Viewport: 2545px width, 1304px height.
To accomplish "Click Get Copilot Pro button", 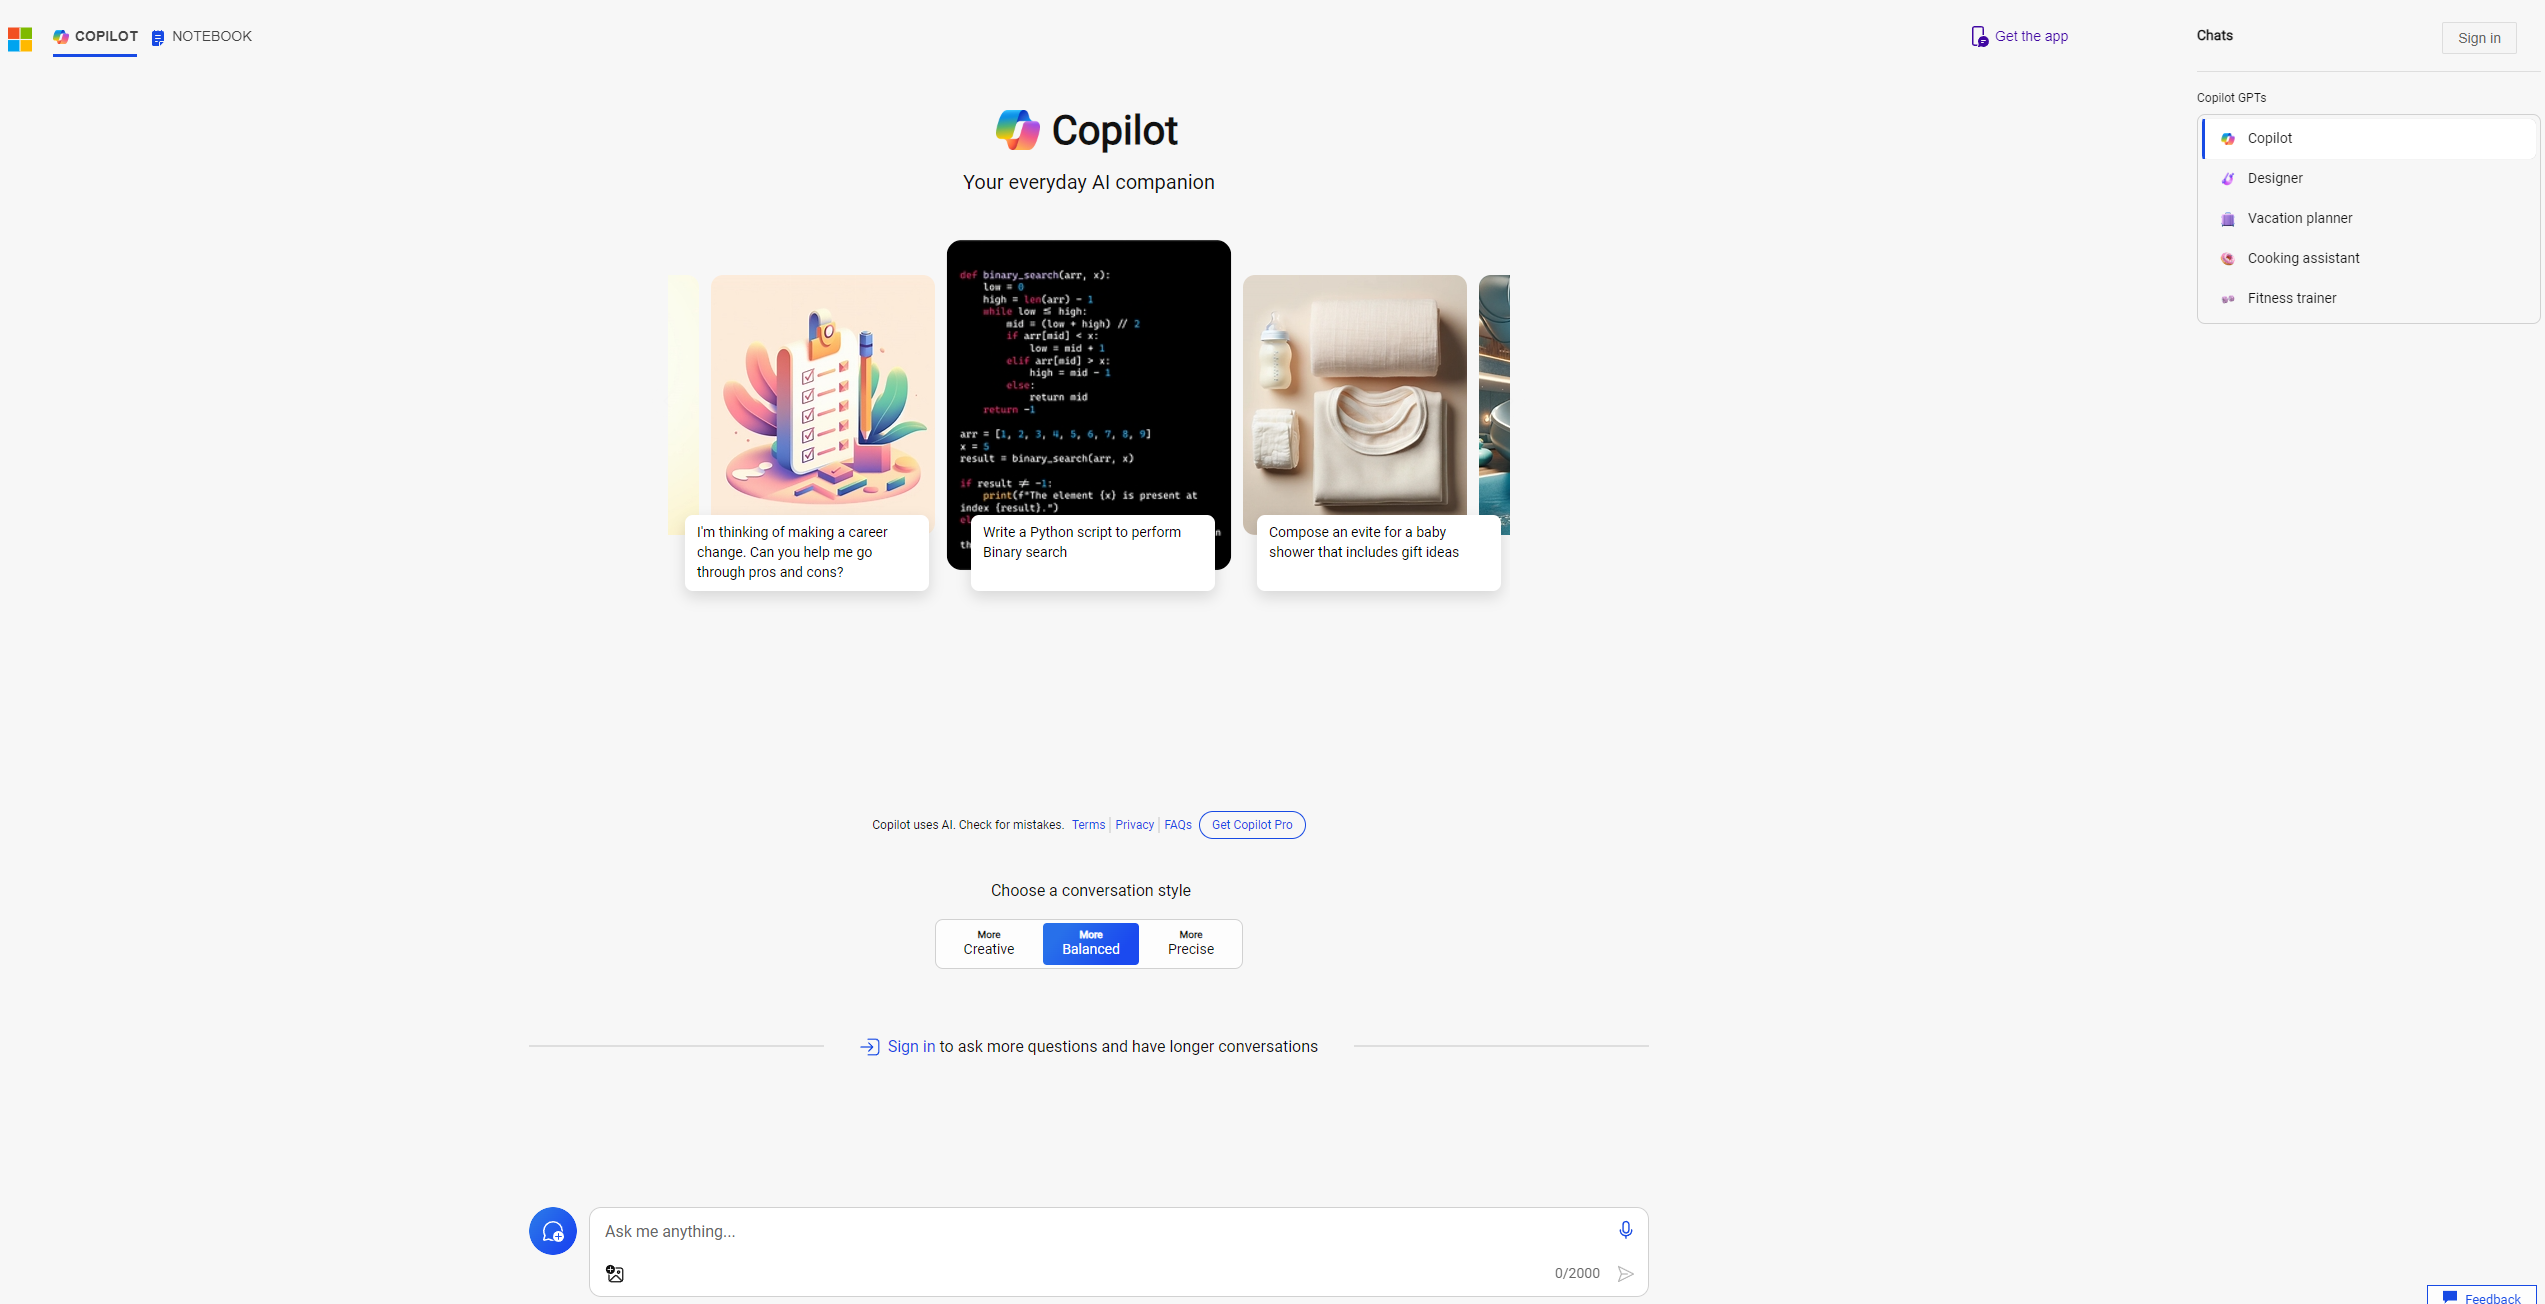I will click(x=1252, y=823).
